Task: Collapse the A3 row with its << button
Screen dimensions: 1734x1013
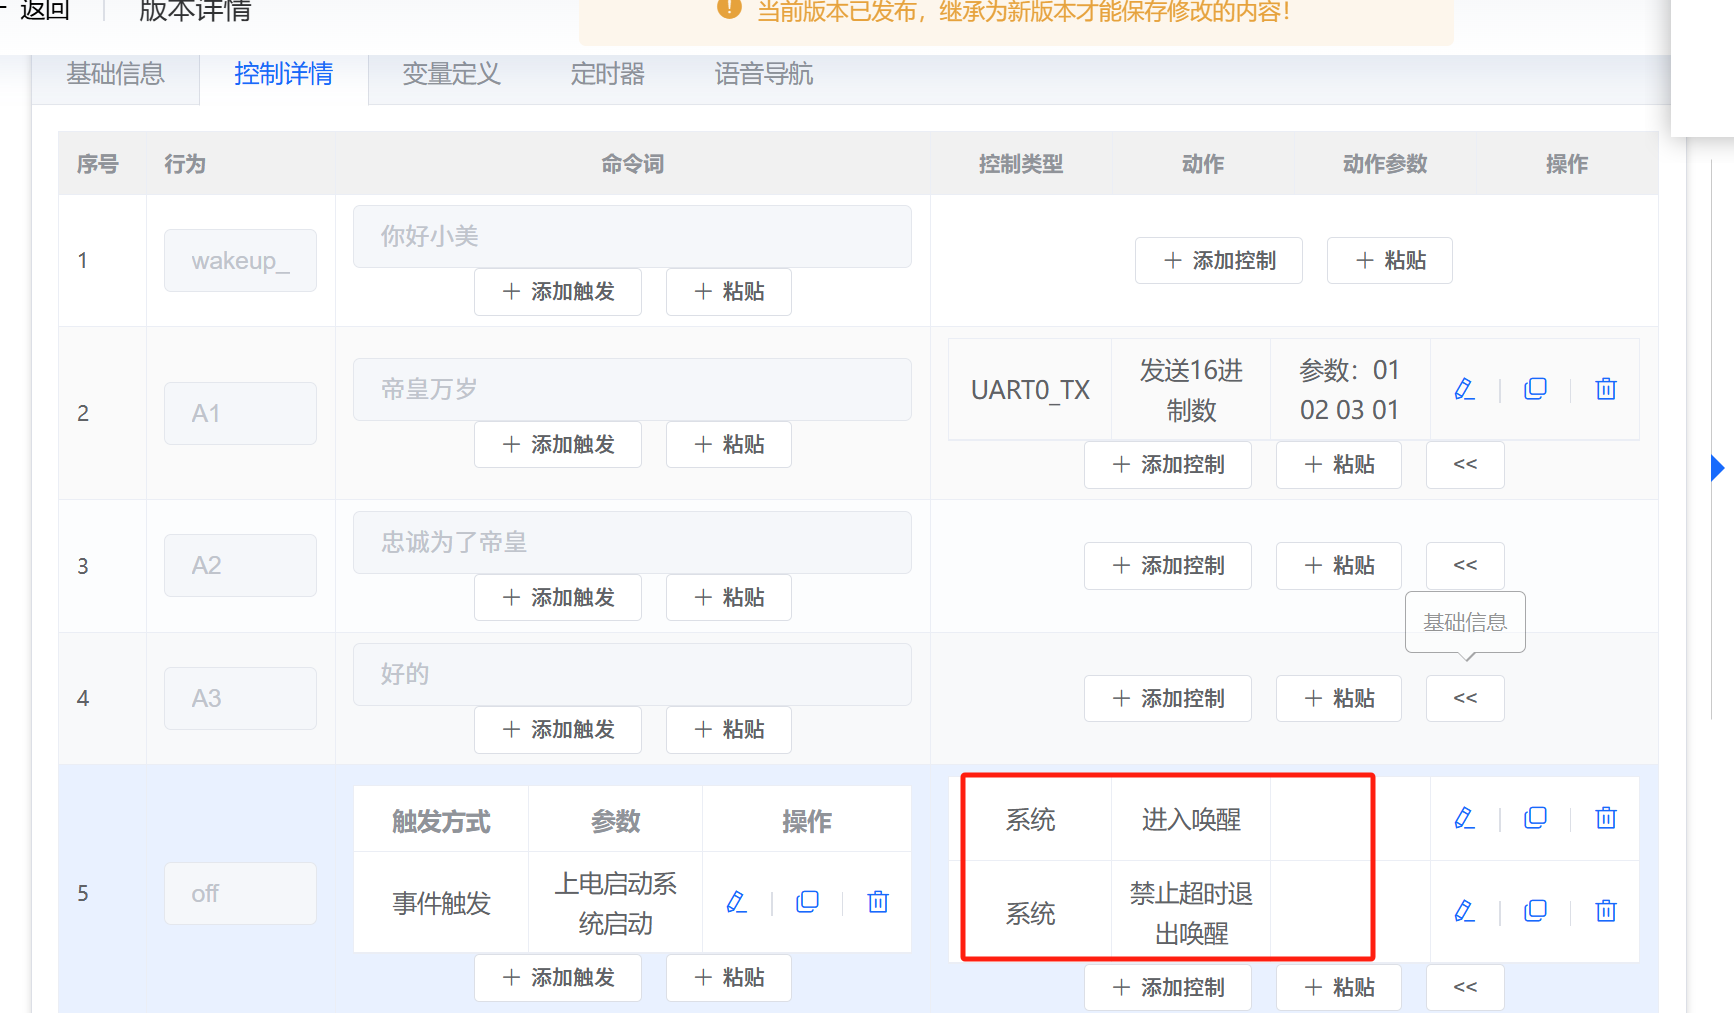Action: (1464, 698)
